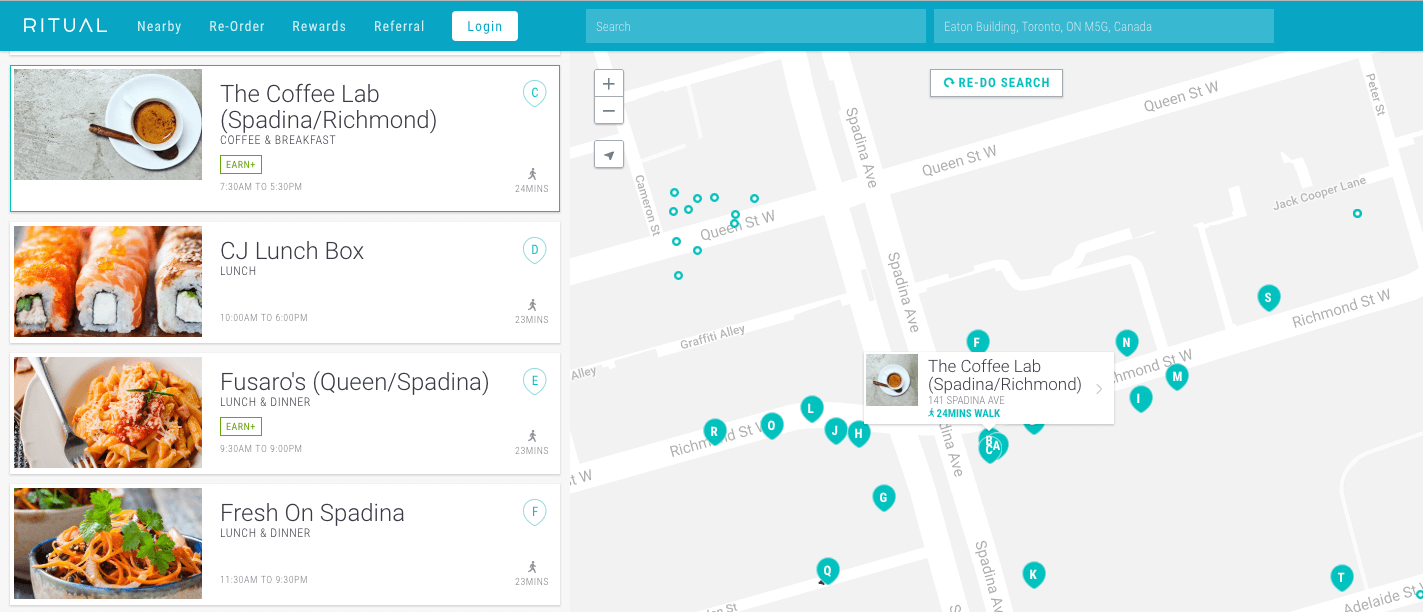Select map marker H

859,434
